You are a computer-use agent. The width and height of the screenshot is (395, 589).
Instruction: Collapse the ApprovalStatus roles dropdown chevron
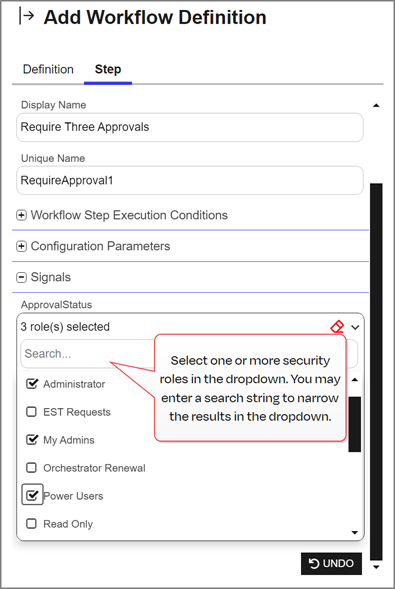[x=355, y=327]
